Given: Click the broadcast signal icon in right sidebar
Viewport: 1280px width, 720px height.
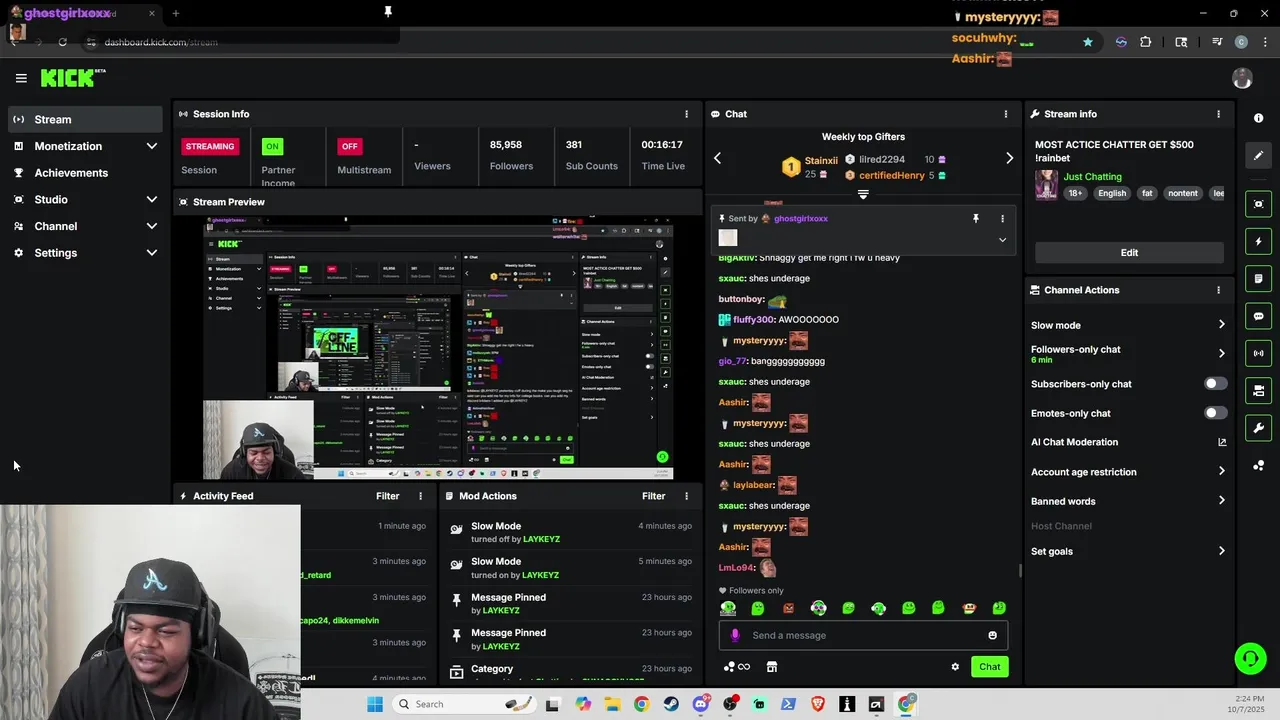Looking at the screenshot, I should tap(1258, 353).
